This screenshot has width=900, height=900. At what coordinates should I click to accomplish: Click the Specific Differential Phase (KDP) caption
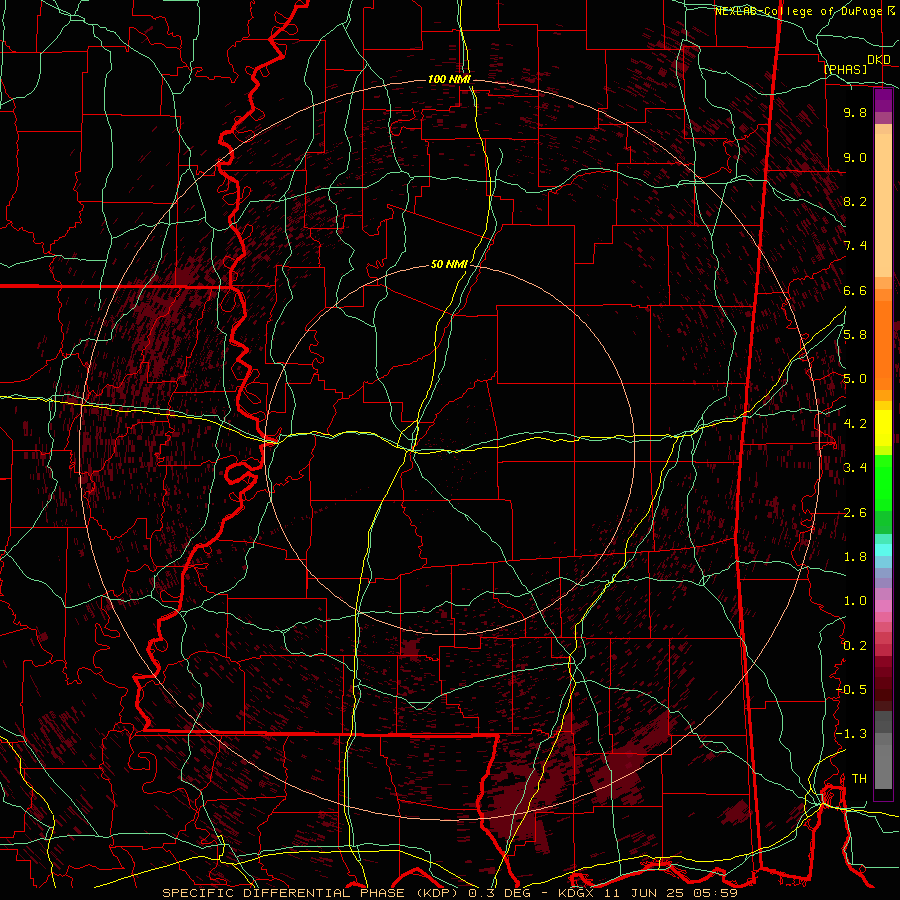(x=313, y=893)
